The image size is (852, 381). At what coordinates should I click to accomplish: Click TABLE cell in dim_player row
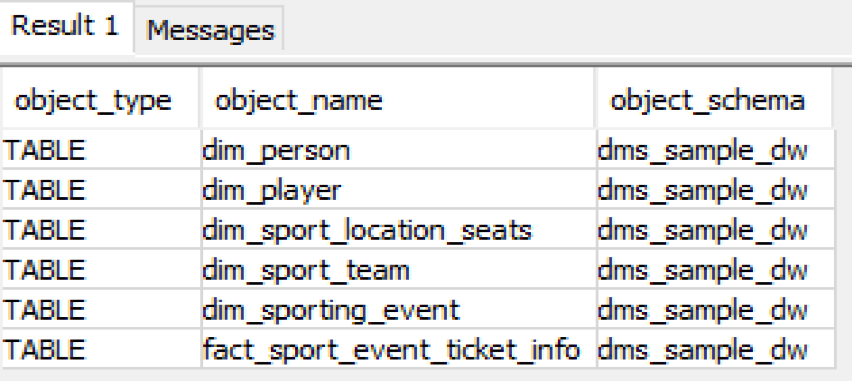(101, 189)
